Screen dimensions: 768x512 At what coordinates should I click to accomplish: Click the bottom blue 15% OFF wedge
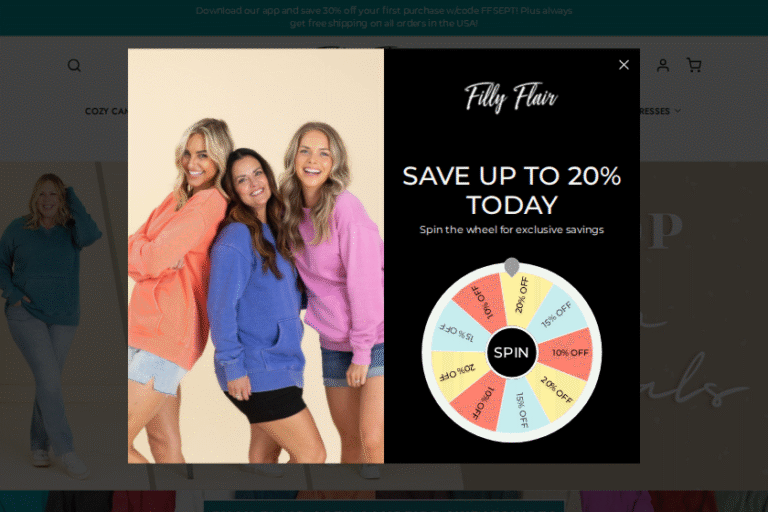tap(521, 407)
